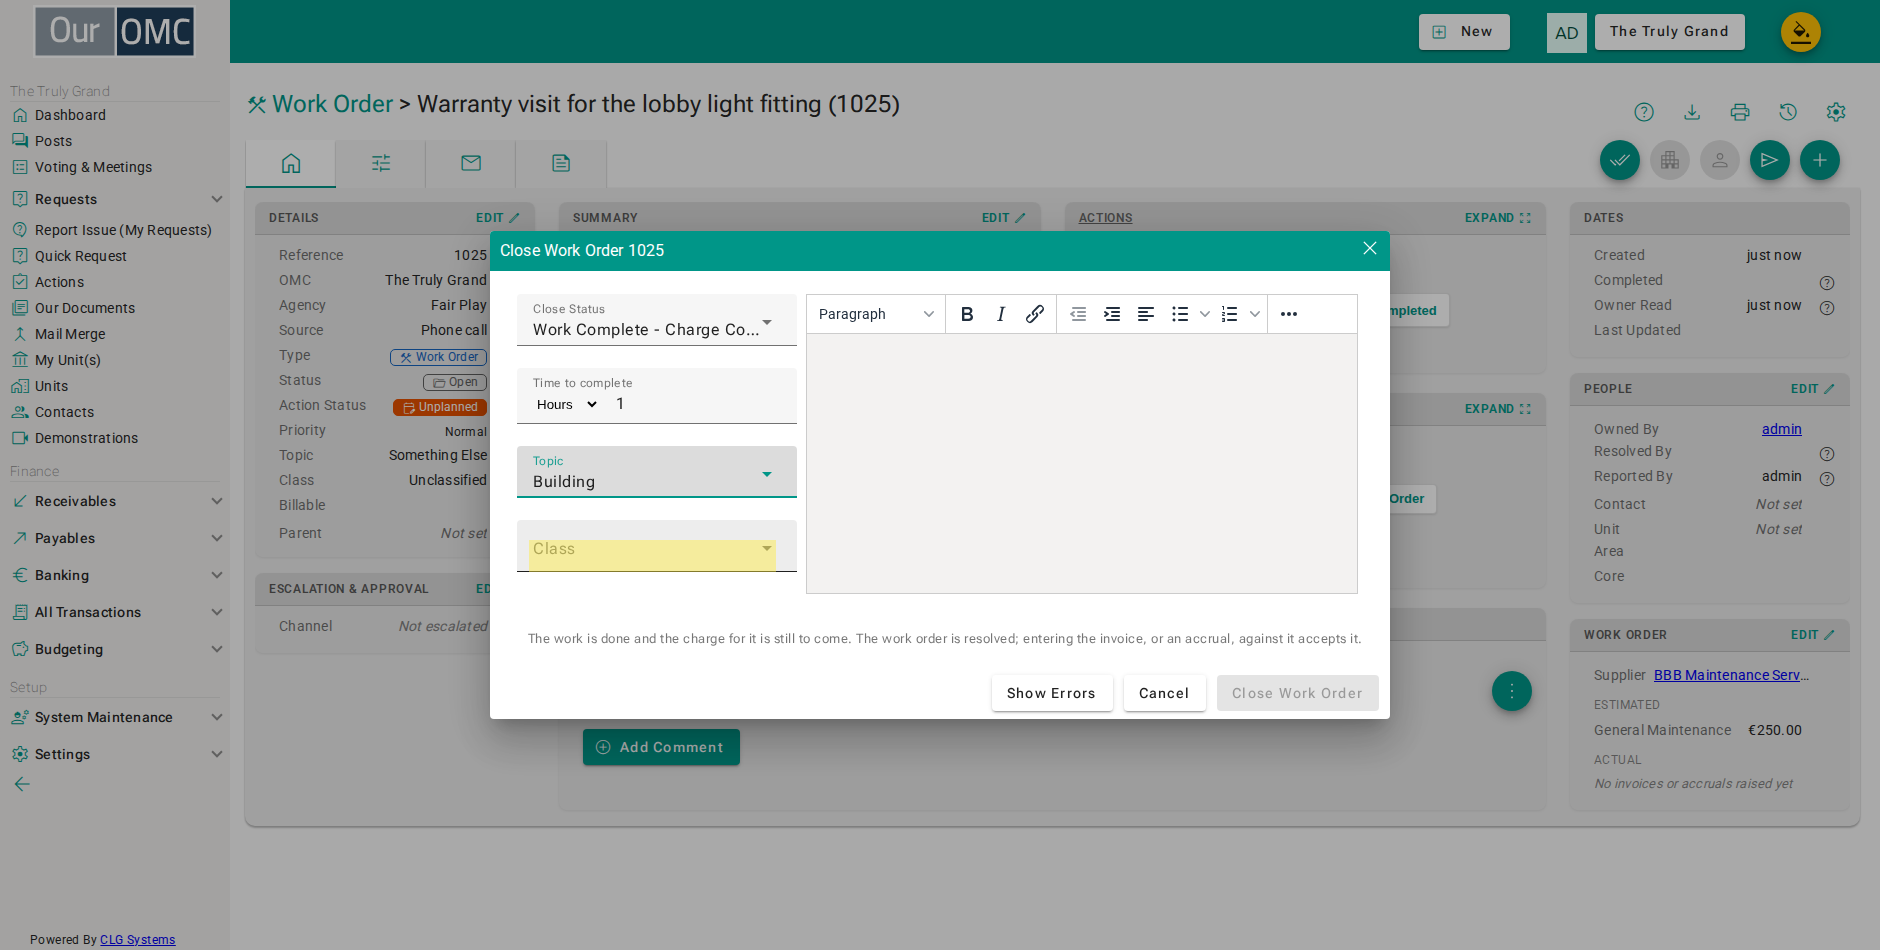Viewport: 1880px width, 950px height.
Task: Apply a numbered list
Action: (x=1230, y=314)
